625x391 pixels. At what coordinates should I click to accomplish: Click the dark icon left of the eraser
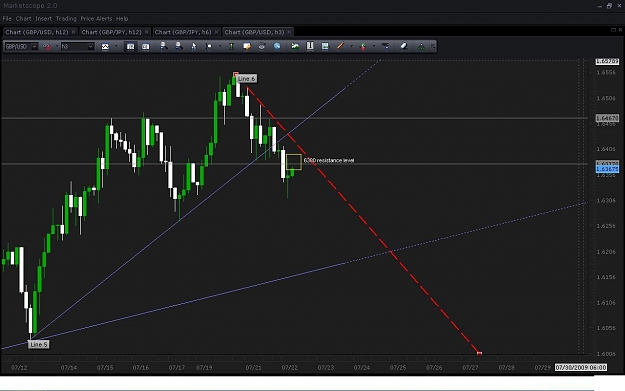385,47
